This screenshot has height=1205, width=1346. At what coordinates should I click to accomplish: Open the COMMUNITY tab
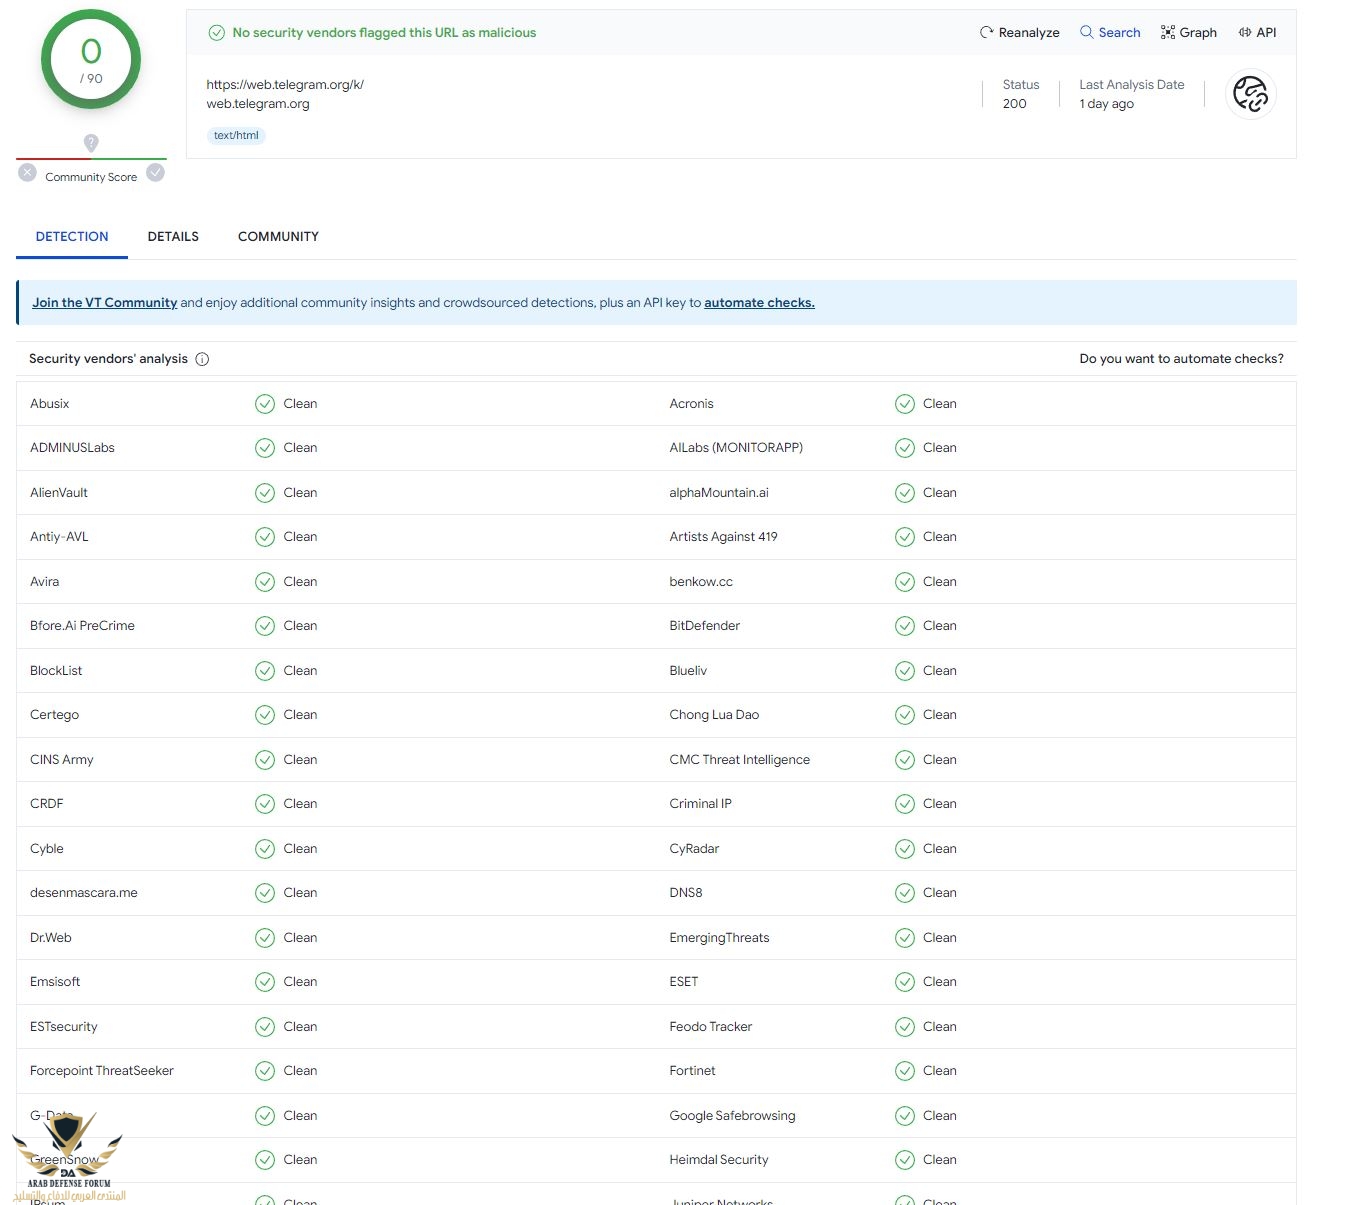pos(278,237)
